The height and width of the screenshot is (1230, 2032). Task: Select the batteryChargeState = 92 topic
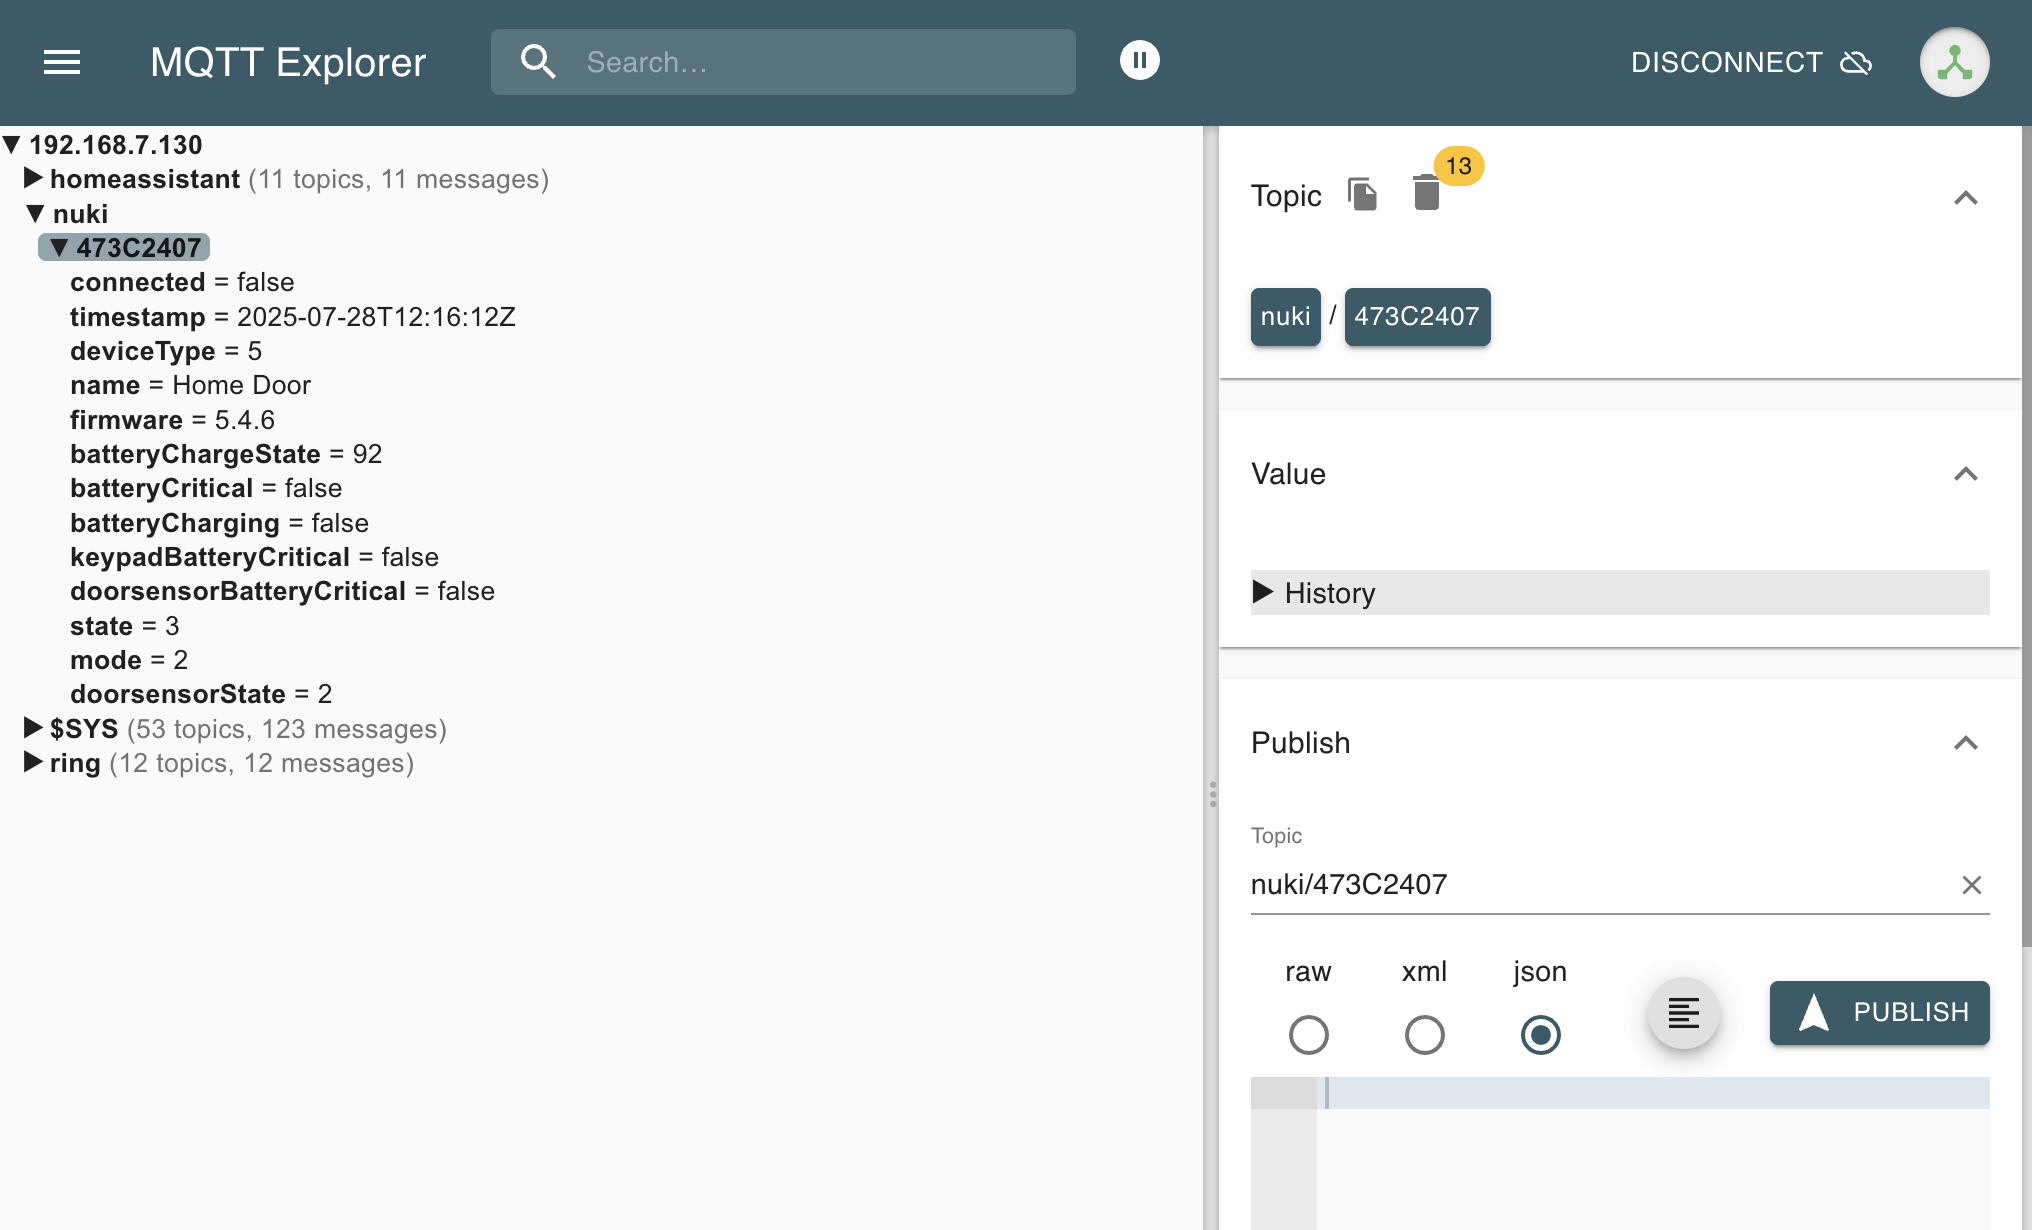(x=226, y=454)
